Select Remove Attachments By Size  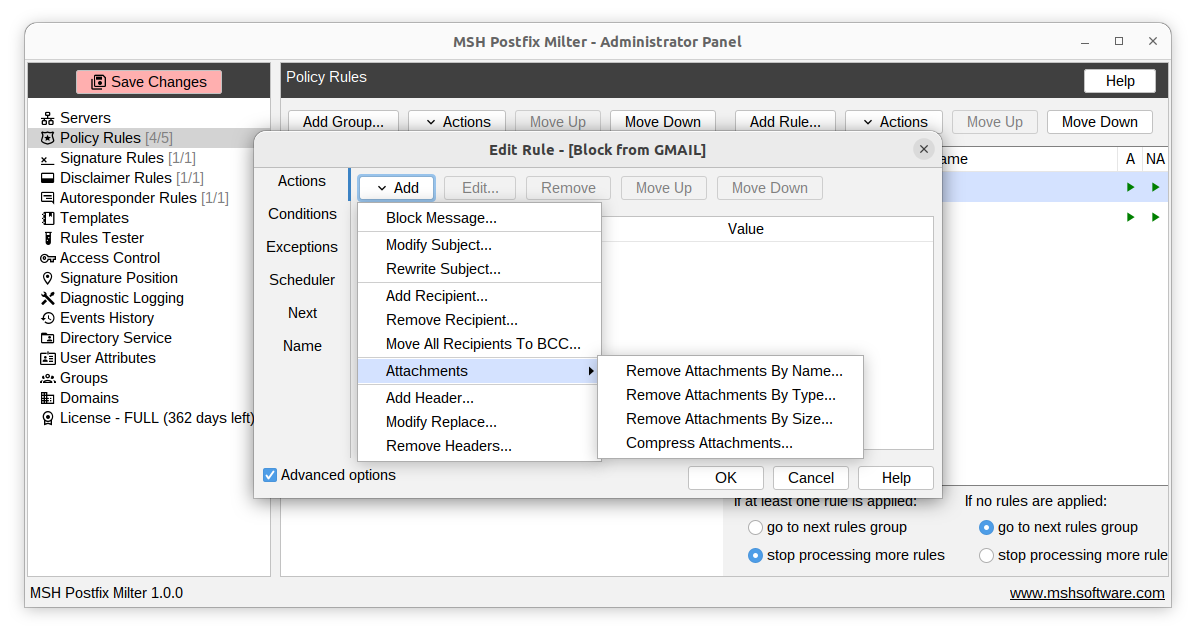click(731, 419)
